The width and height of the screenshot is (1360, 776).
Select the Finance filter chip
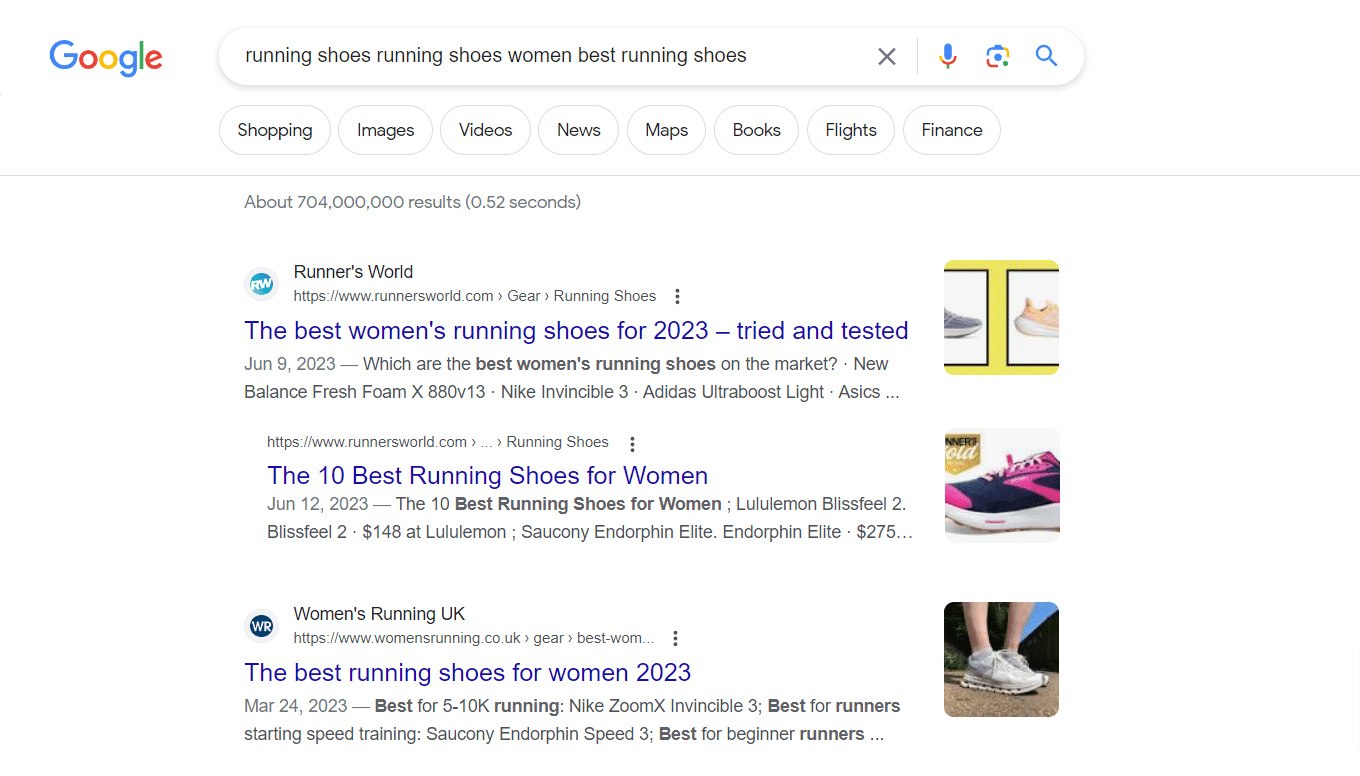[x=951, y=130]
